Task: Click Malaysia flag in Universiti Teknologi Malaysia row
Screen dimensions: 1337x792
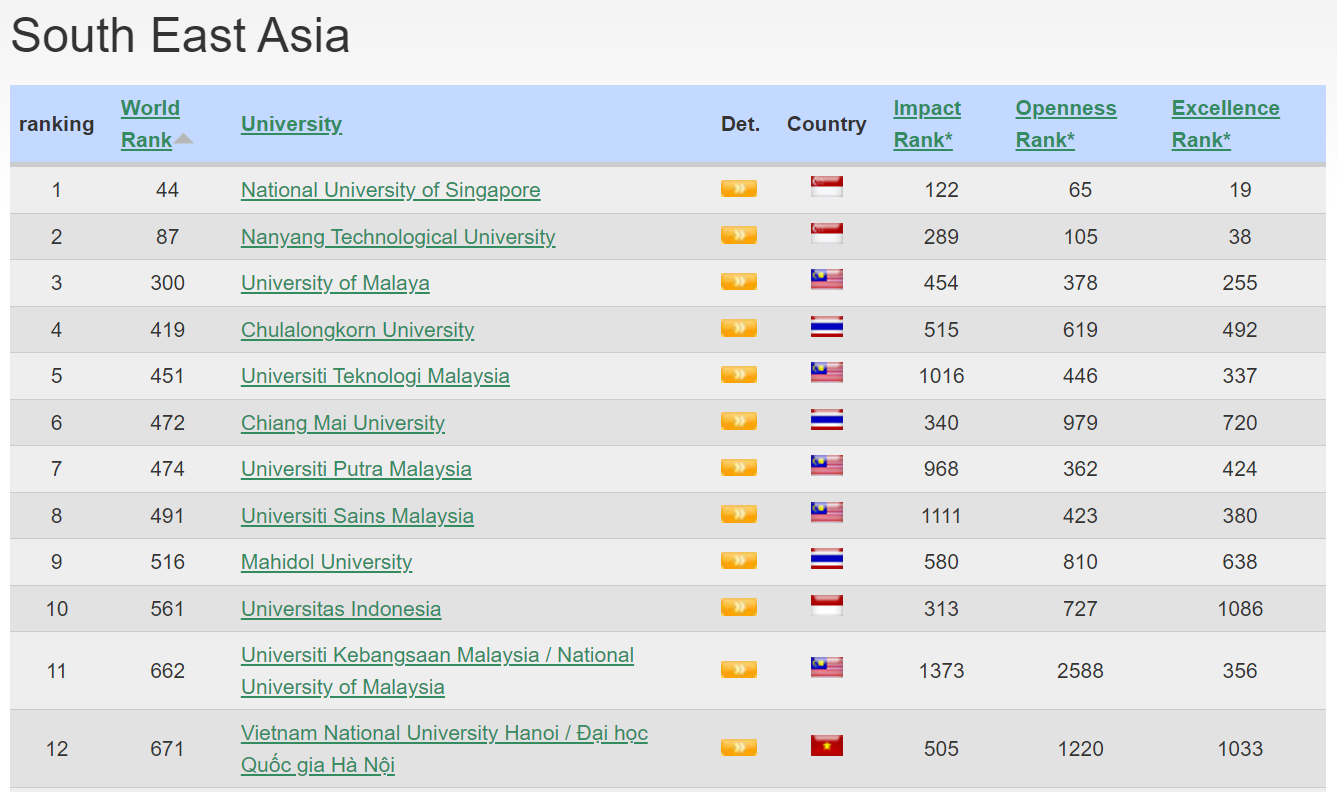Action: 827,373
